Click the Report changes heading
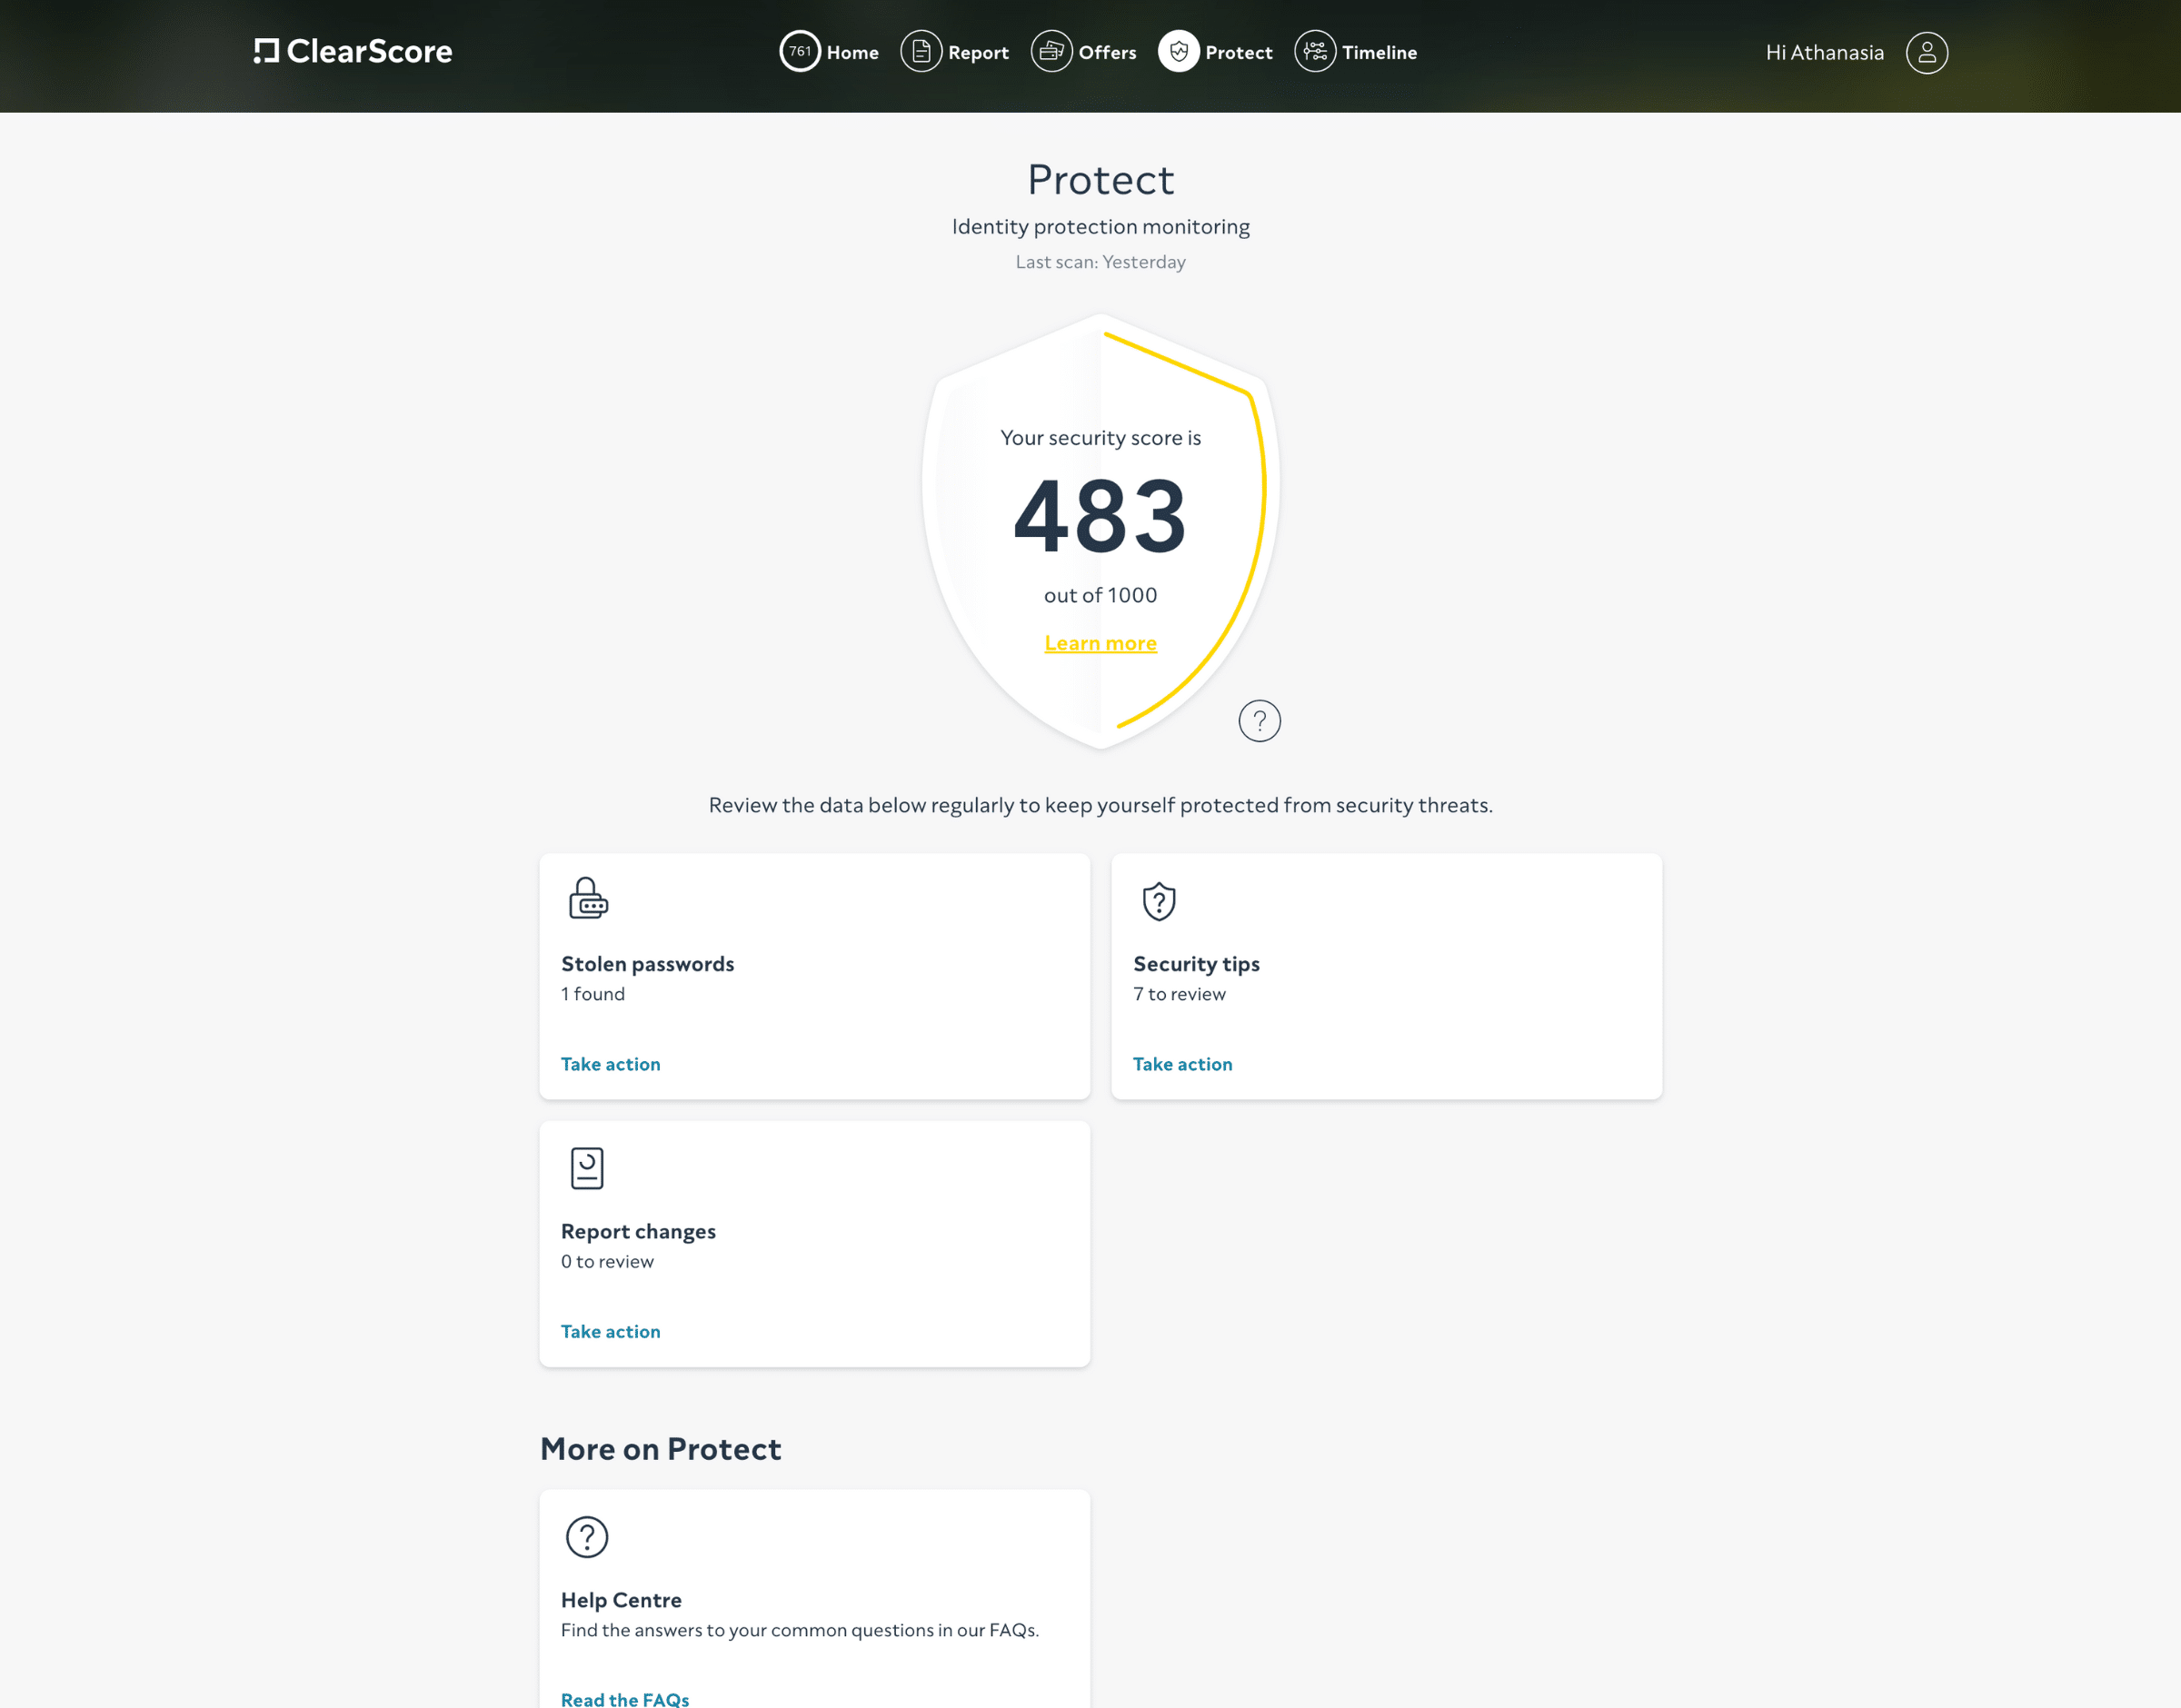This screenshot has height=1708, width=2181. click(x=638, y=1231)
